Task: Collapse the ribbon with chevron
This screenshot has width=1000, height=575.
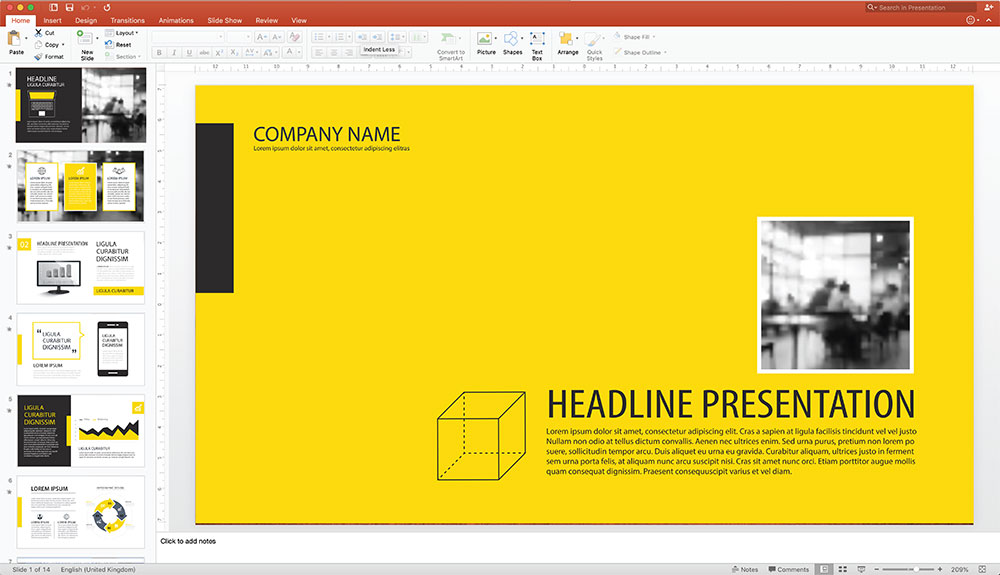Action: tap(989, 20)
